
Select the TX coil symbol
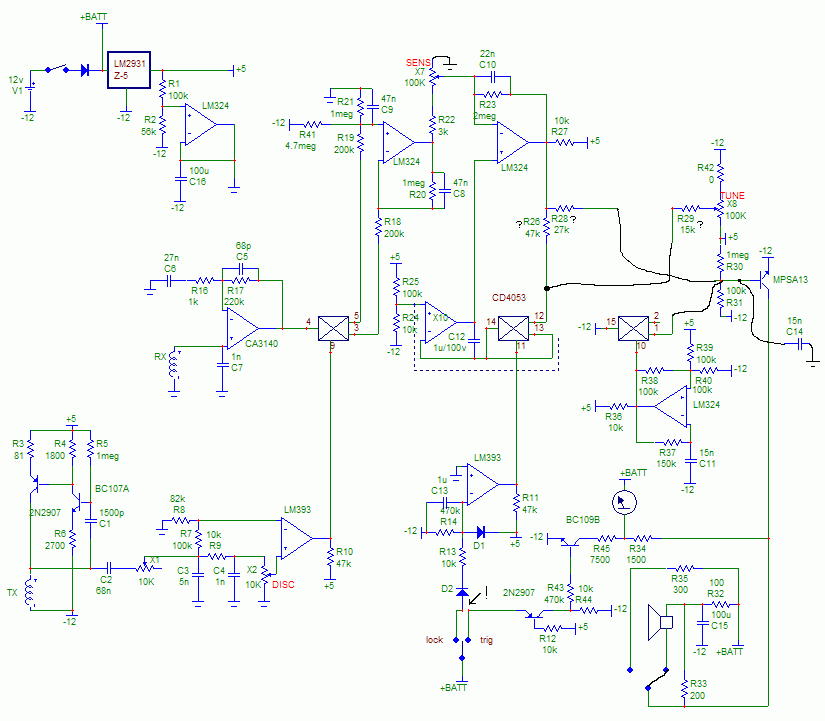pos(31,593)
